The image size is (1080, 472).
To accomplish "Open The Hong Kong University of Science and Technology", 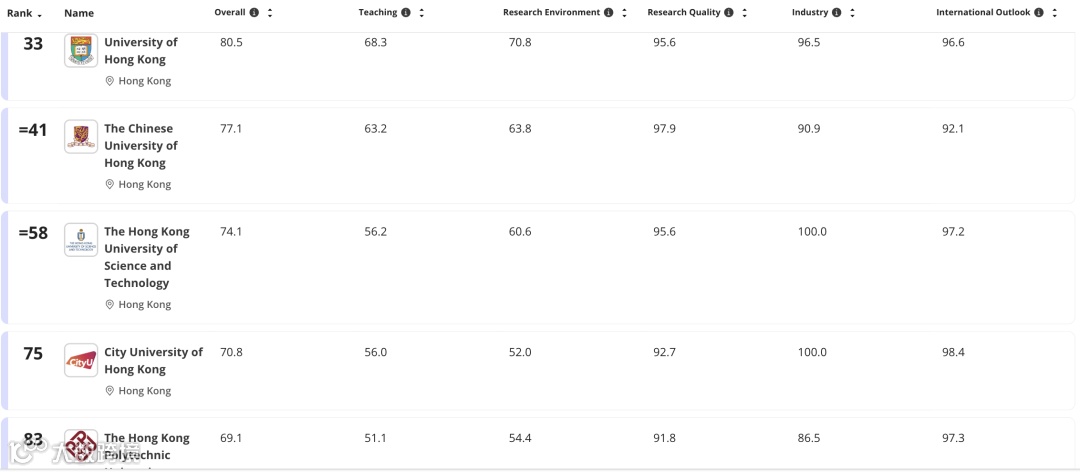I will click(147, 257).
